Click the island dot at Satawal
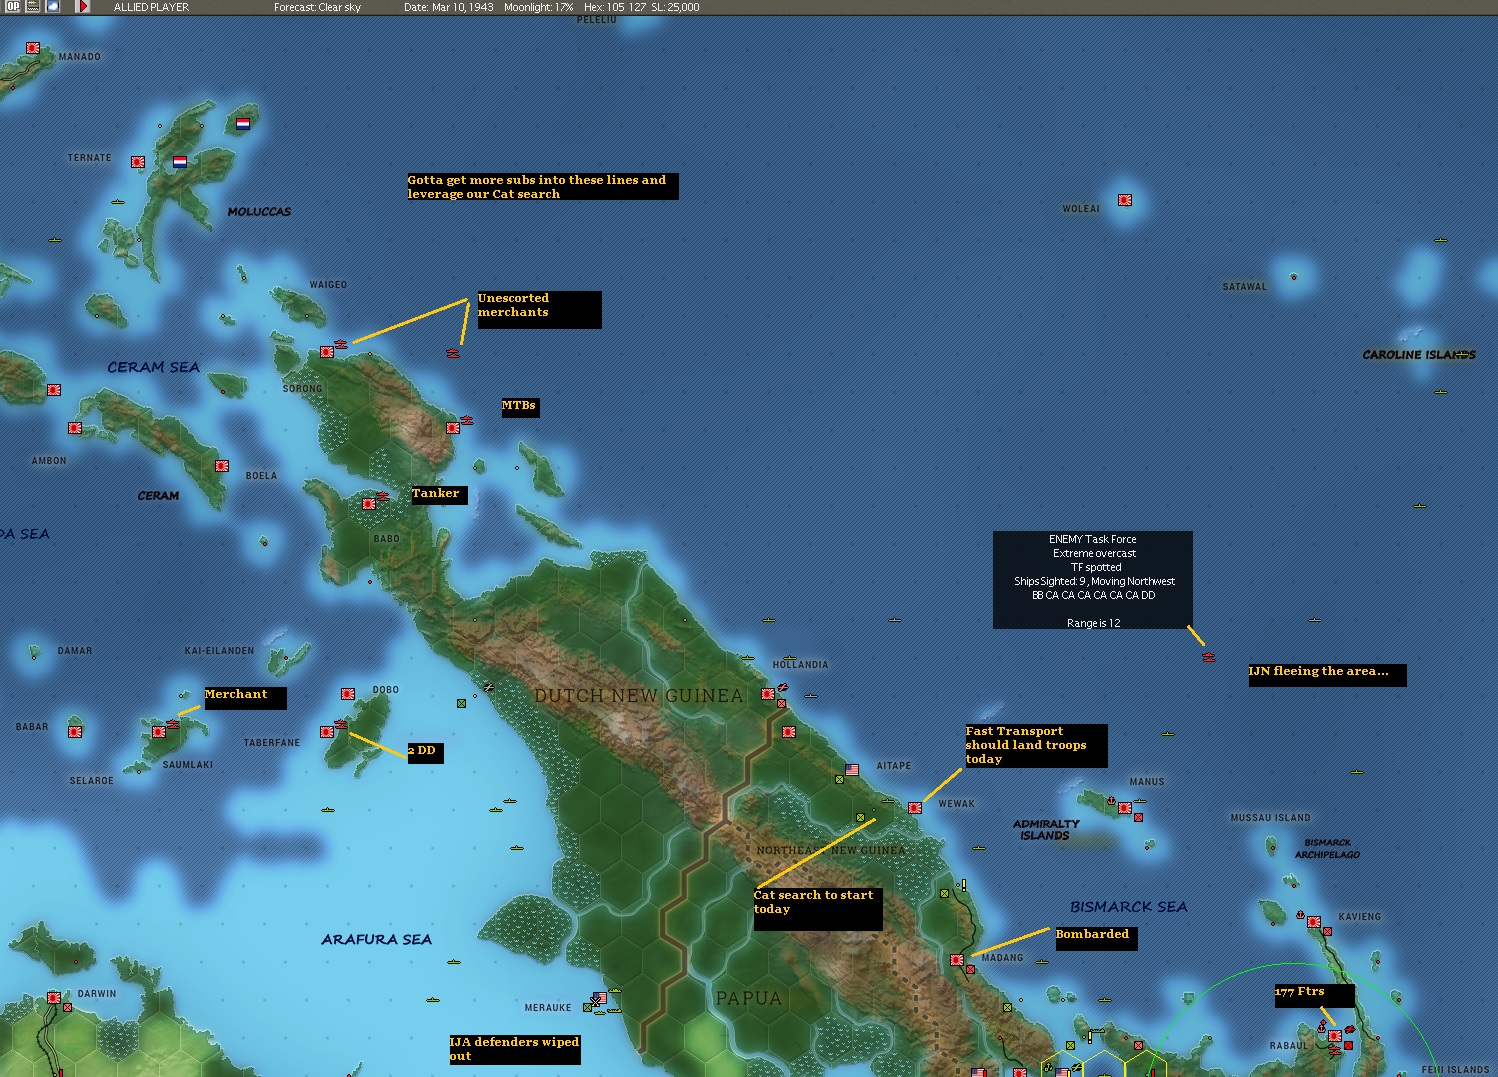The width and height of the screenshot is (1498, 1077). [x=1294, y=277]
